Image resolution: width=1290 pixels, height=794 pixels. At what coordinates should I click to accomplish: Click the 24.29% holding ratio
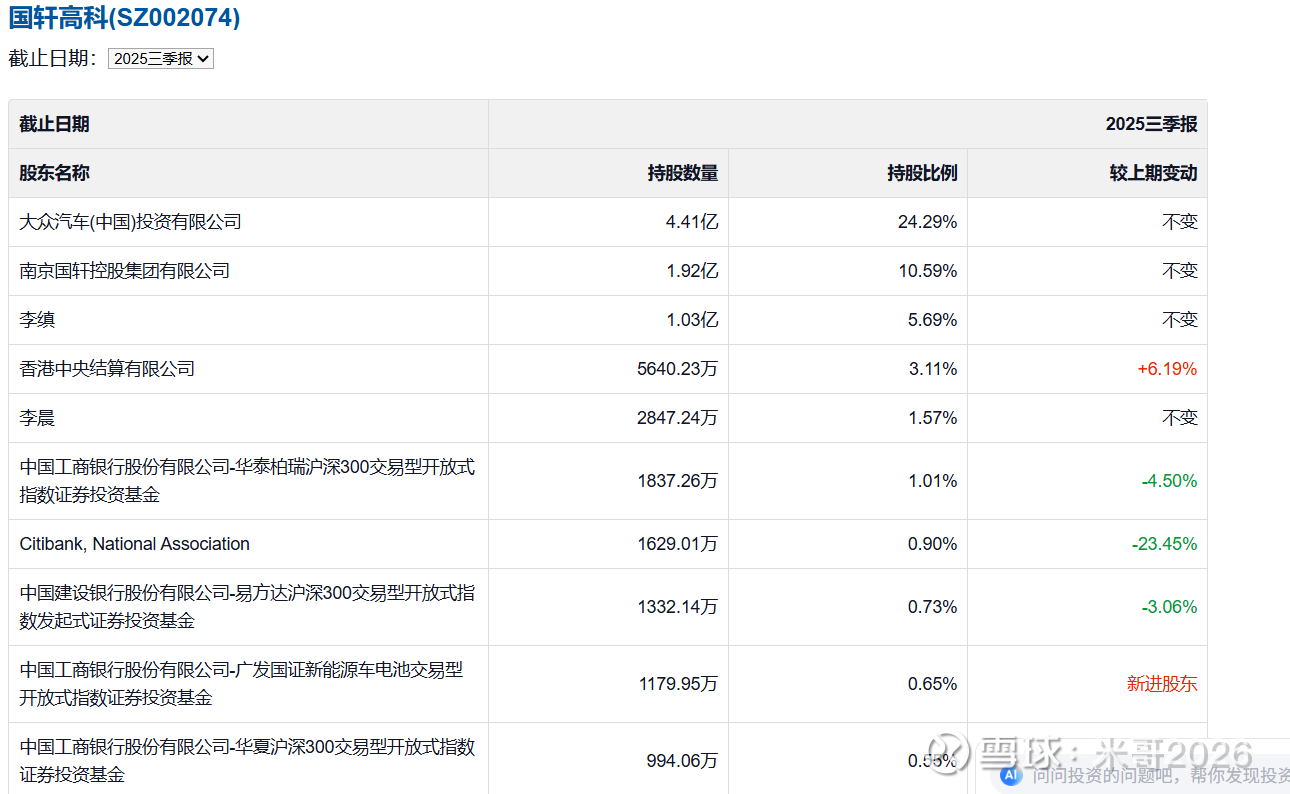pyautogui.click(x=927, y=222)
